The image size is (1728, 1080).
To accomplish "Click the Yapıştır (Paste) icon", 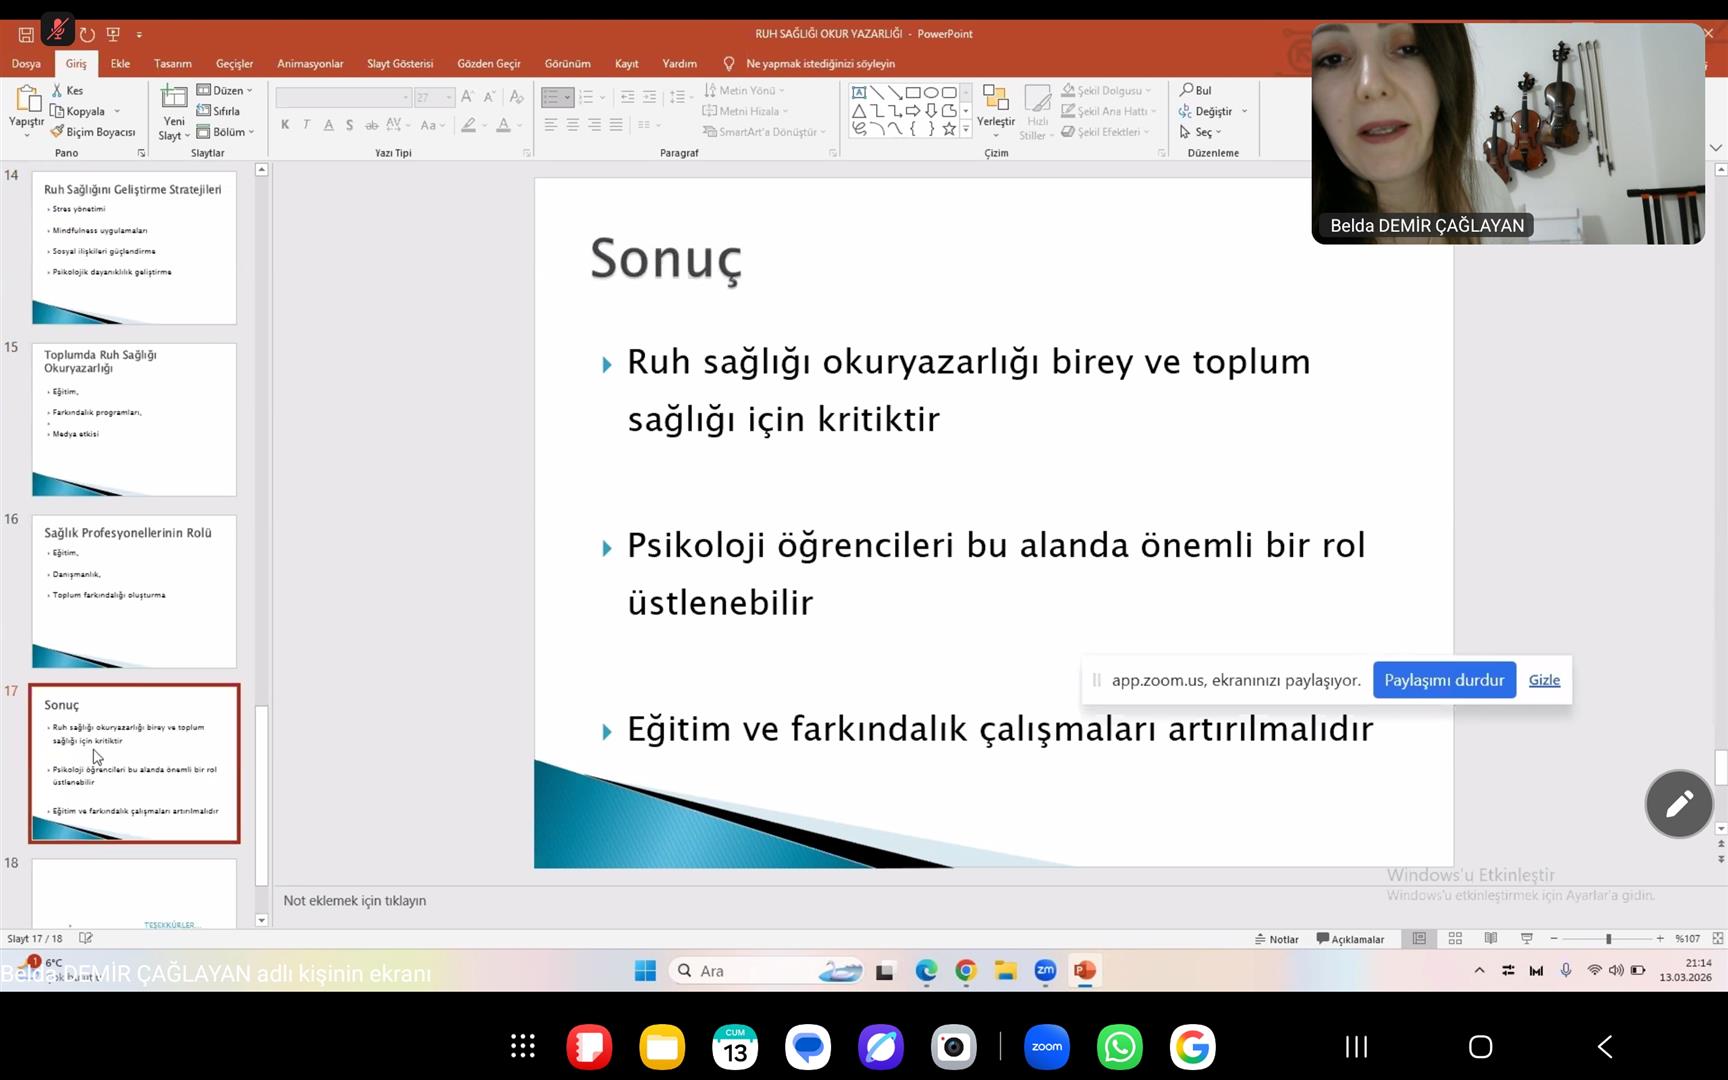I will point(26,100).
